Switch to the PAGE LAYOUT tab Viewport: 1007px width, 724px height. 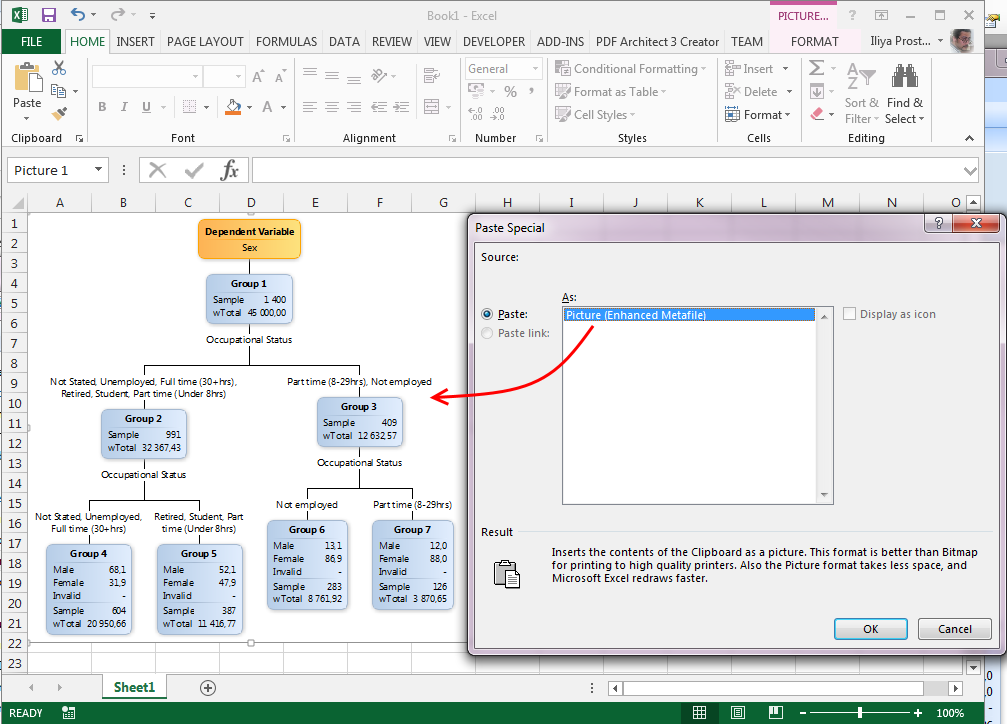coord(205,42)
